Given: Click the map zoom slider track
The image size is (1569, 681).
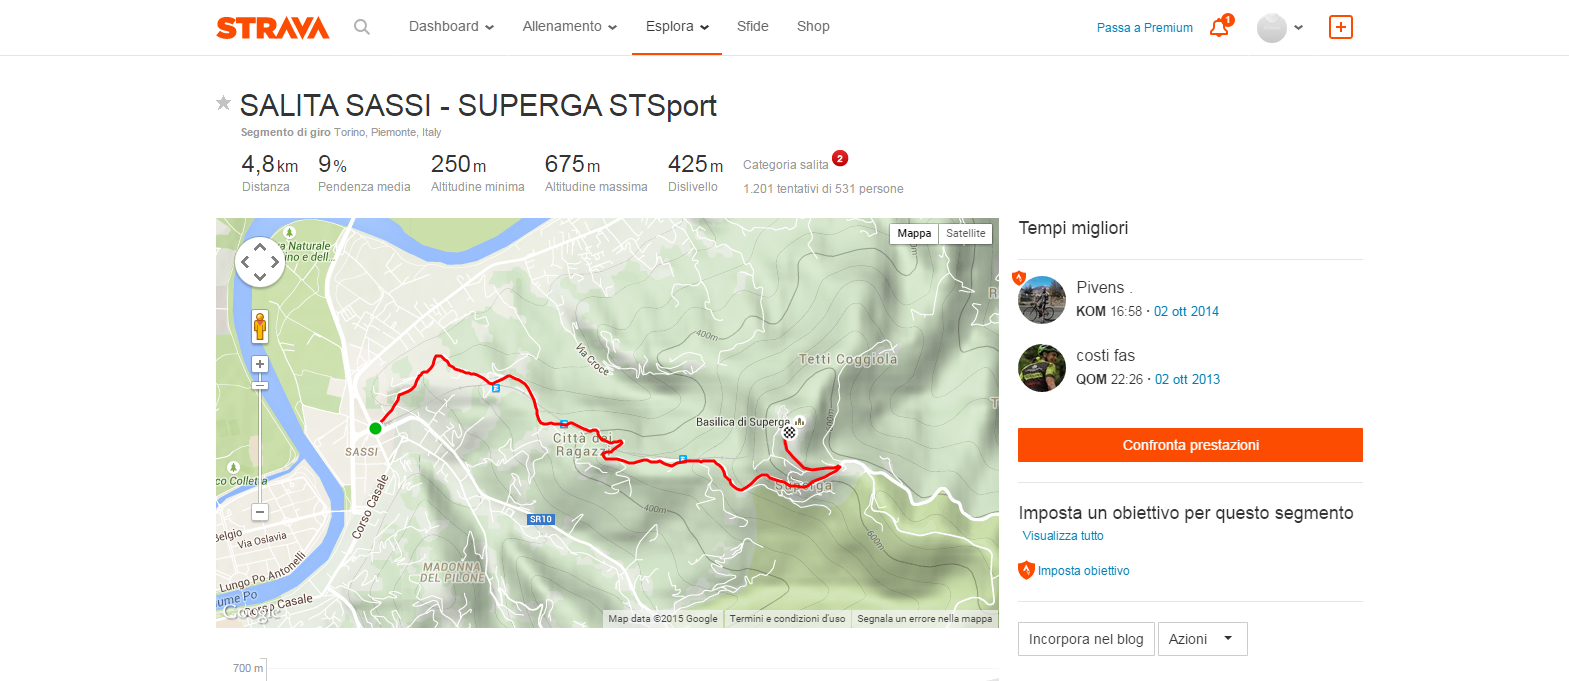Looking at the screenshot, I should coord(260,440).
